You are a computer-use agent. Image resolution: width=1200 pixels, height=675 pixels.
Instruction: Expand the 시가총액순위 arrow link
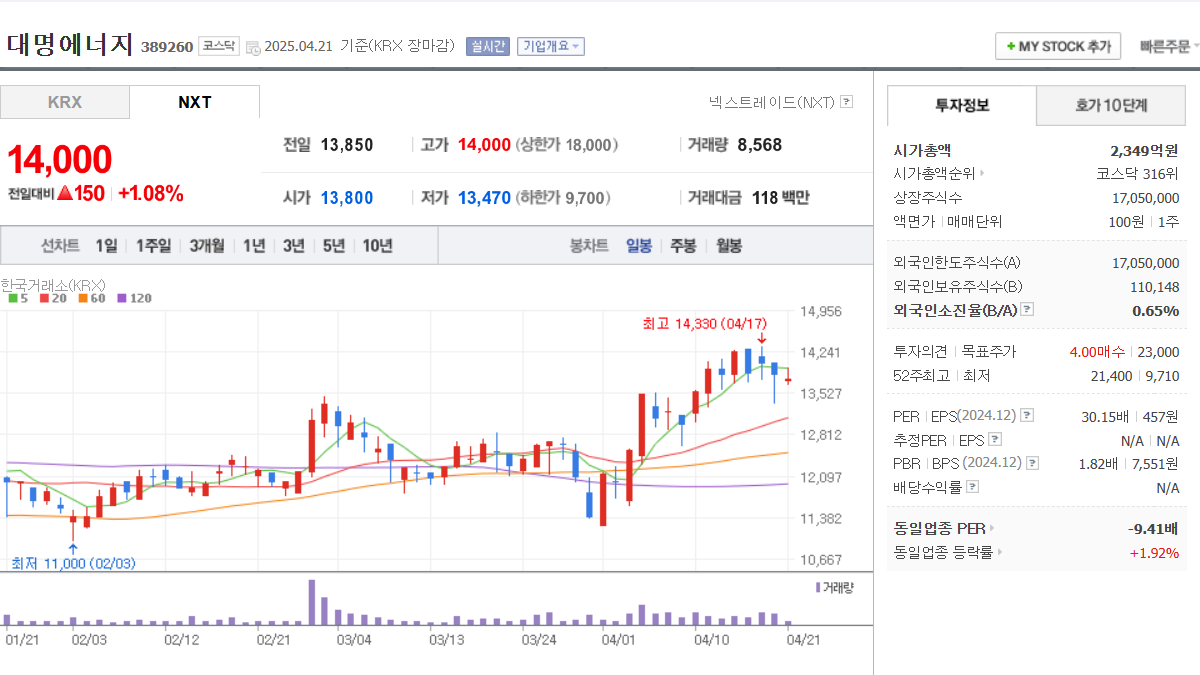click(982, 173)
